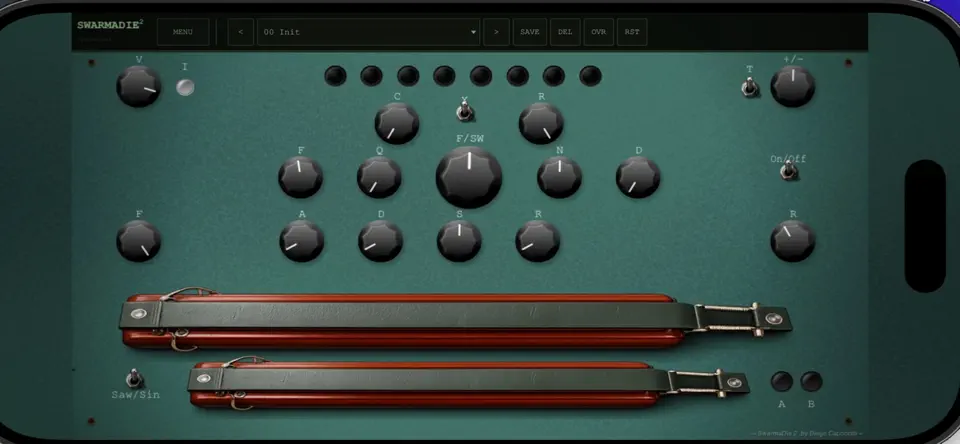The image size is (960, 444).
Task: Click the silver I indicator button
Action: click(185, 88)
